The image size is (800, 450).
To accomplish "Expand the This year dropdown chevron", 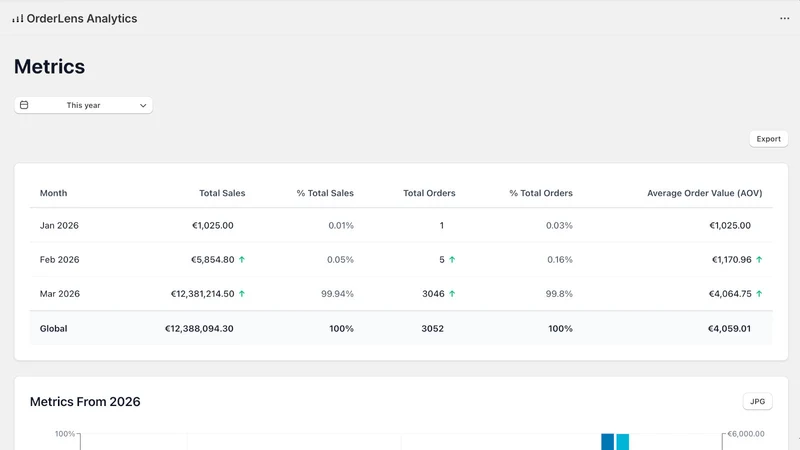I will pyautogui.click(x=143, y=106).
